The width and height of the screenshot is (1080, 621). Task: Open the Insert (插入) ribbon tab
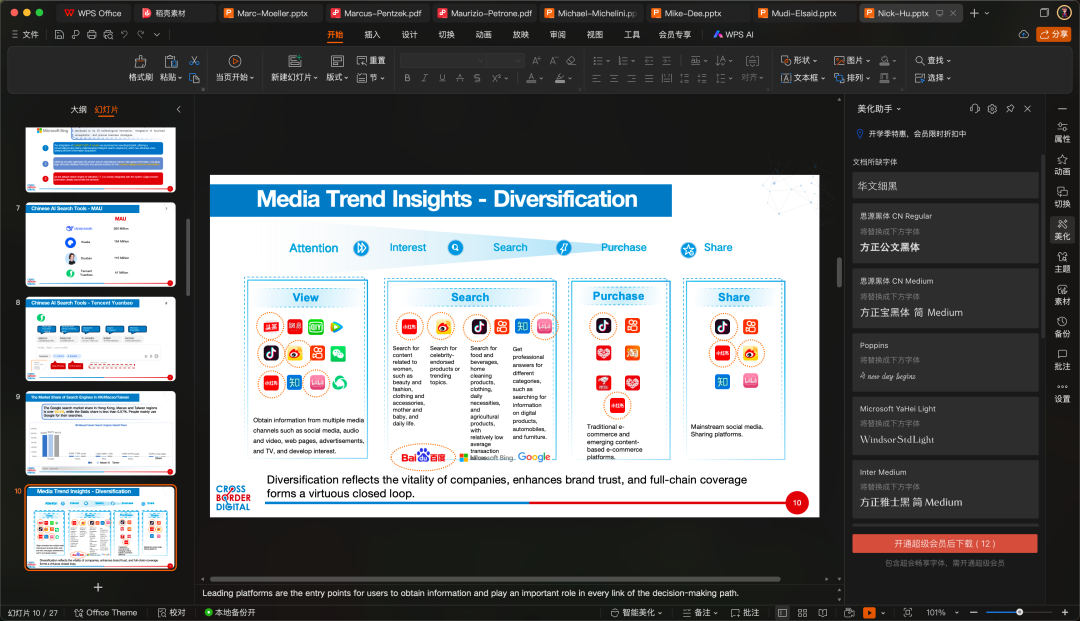tap(372, 34)
